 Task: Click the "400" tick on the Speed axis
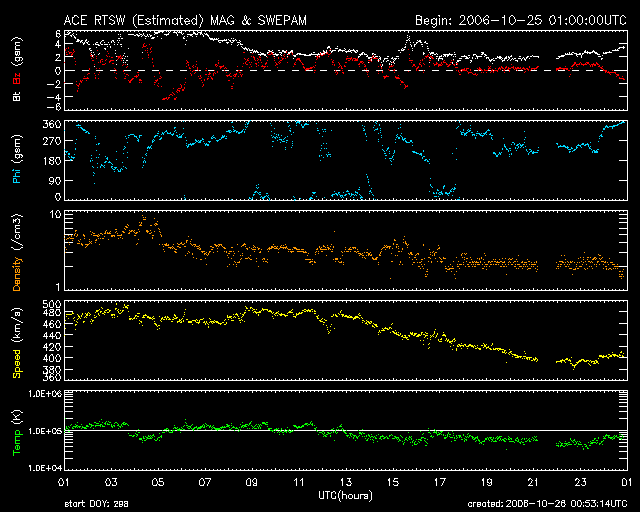click(52, 358)
